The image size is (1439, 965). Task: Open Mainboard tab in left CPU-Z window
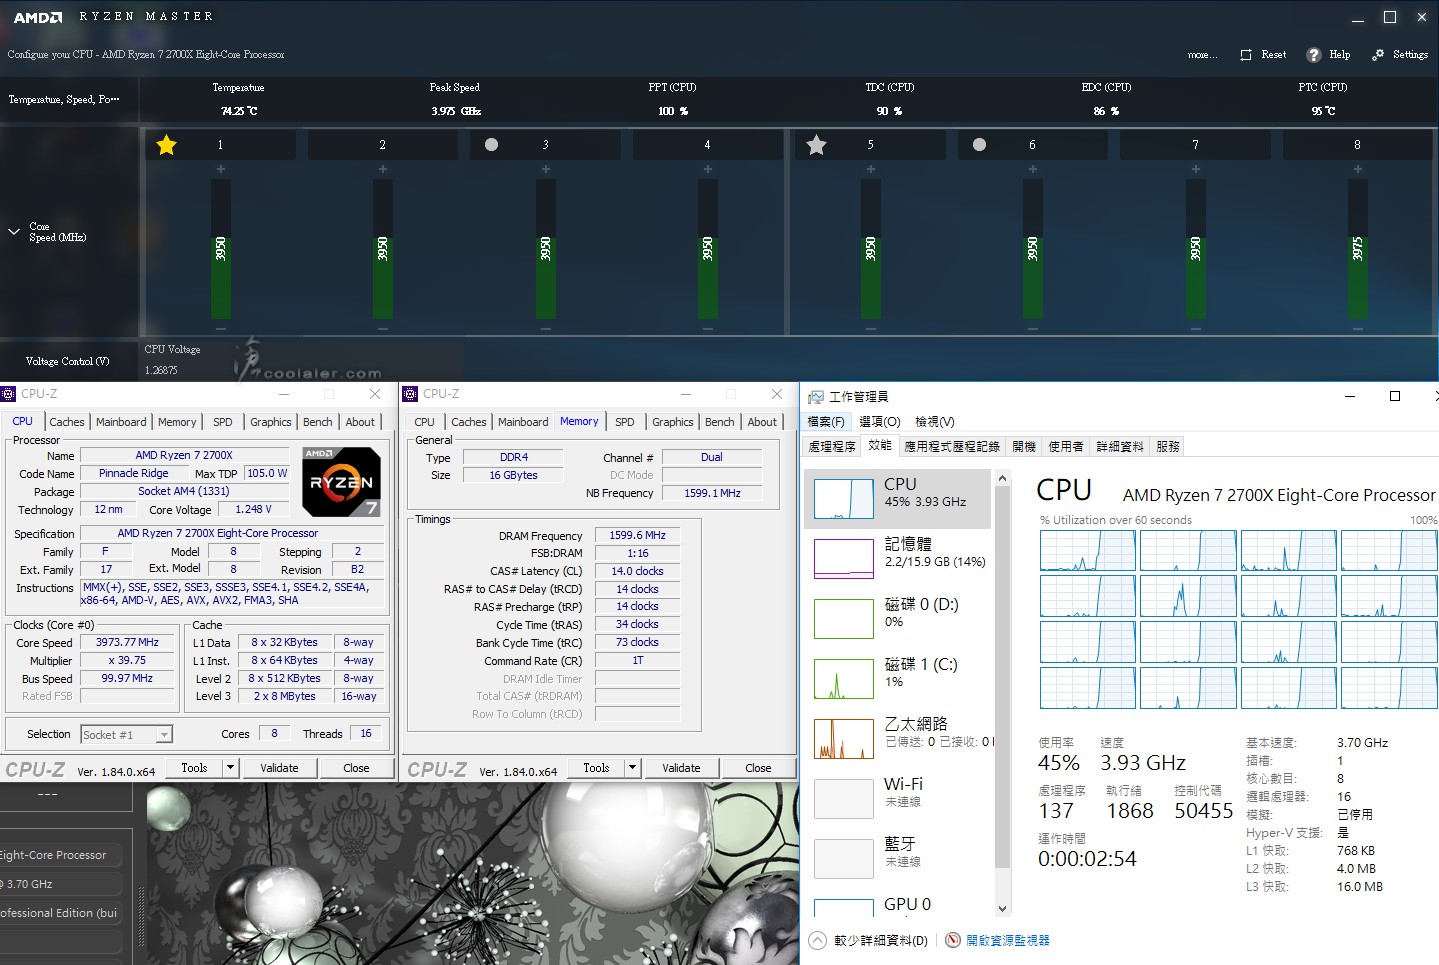pyautogui.click(x=121, y=422)
